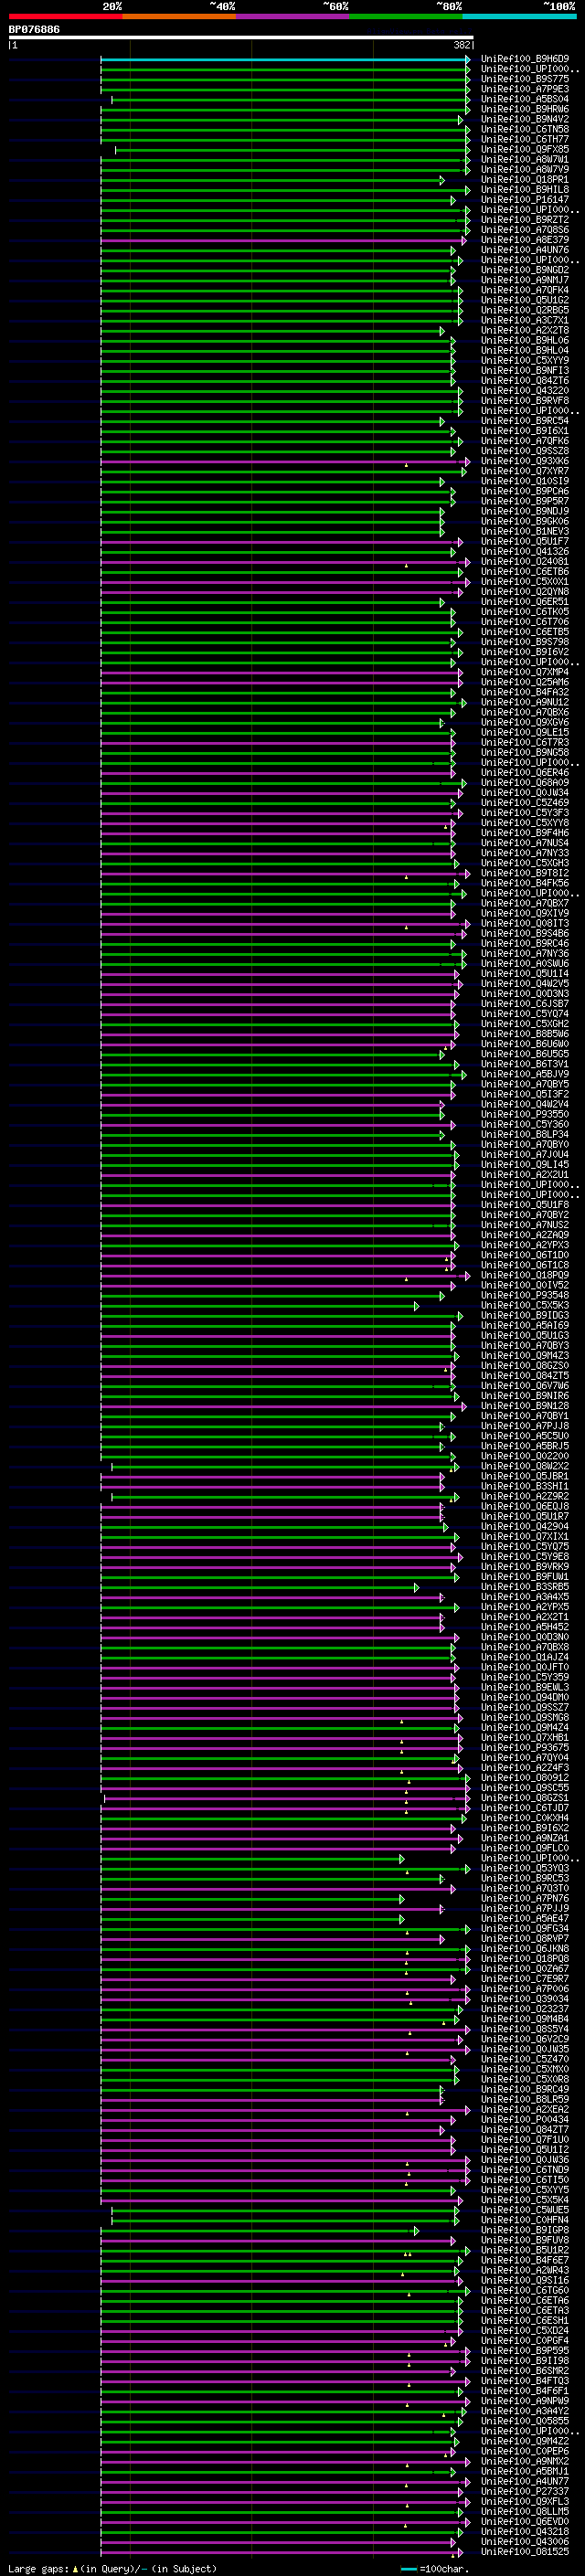Select the label UniRef100_B9RC54
The image size is (585, 2576).
(x=525, y=421)
